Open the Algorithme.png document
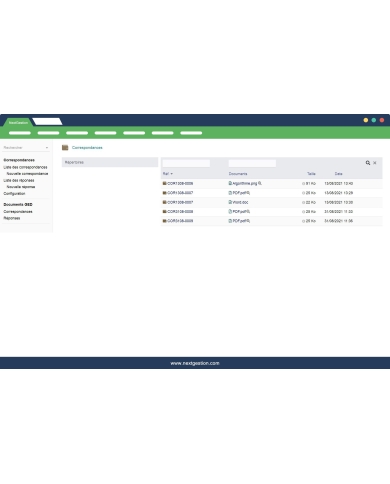The image size is (390, 484). (245, 183)
